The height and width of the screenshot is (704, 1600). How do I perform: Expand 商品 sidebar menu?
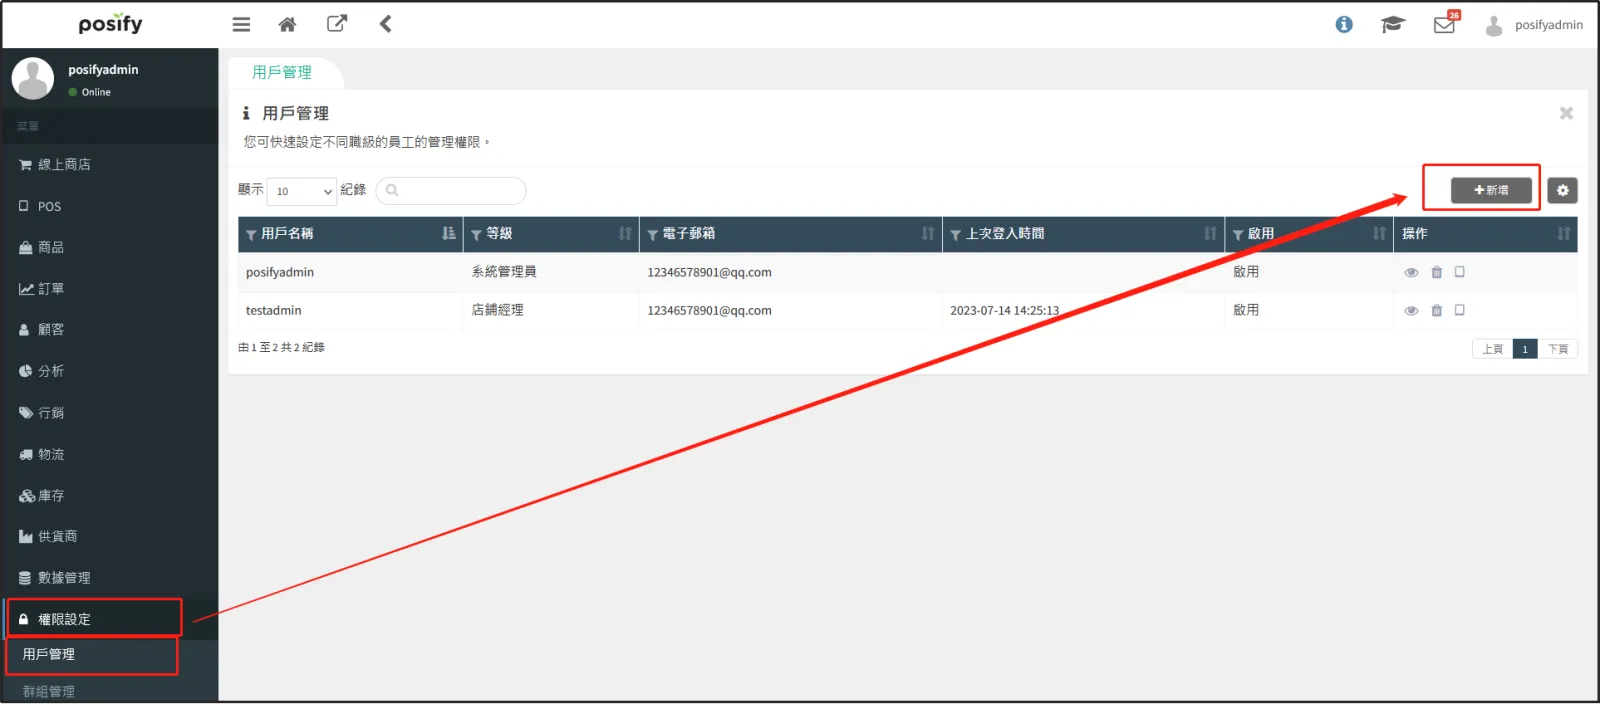pyautogui.click(x=110, y=247)
